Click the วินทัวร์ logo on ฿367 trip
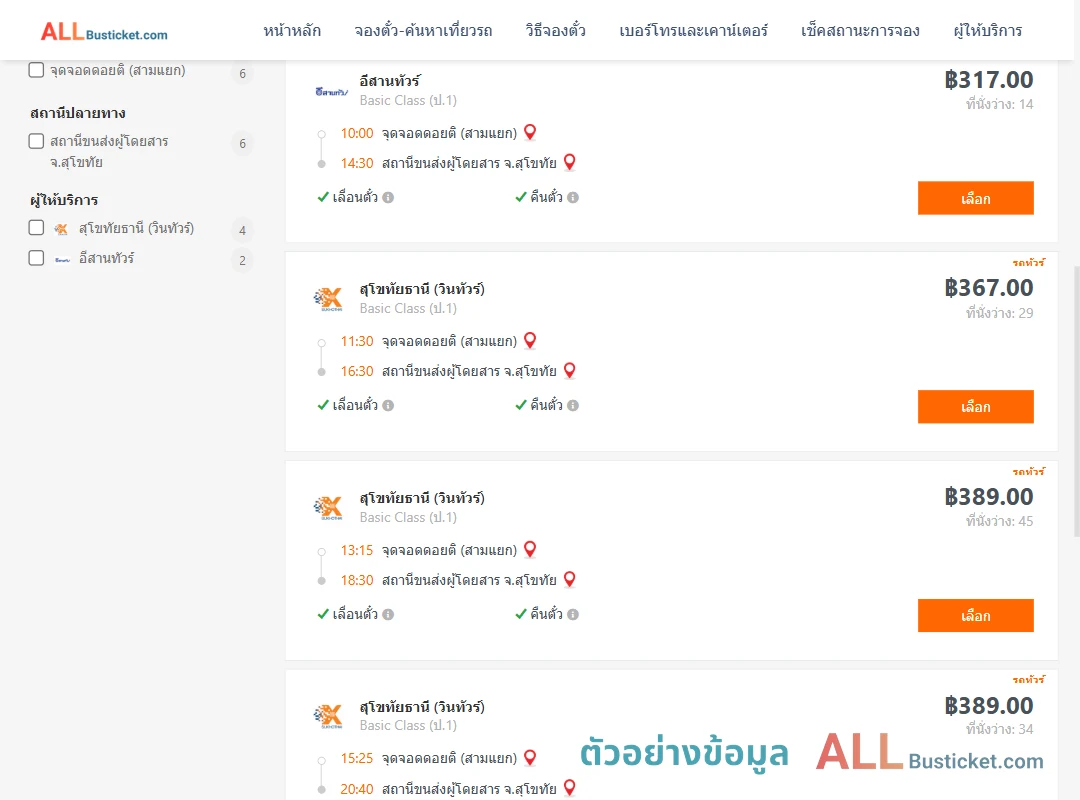This screenshot has width=1080, height=800. 328,299
